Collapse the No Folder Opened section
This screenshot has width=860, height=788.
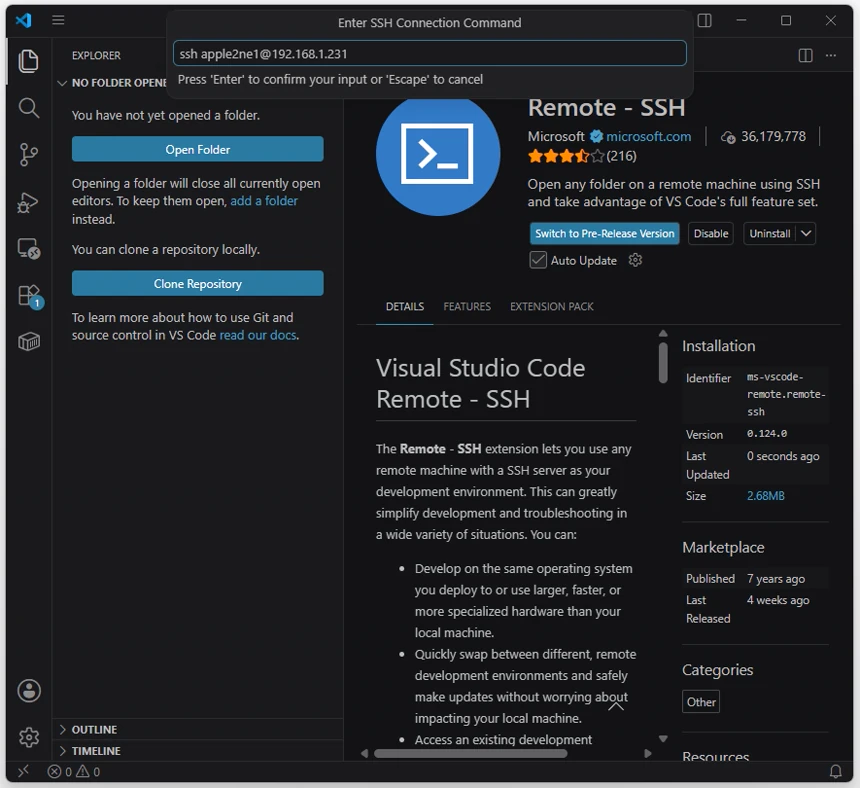[x=62, y=83]
